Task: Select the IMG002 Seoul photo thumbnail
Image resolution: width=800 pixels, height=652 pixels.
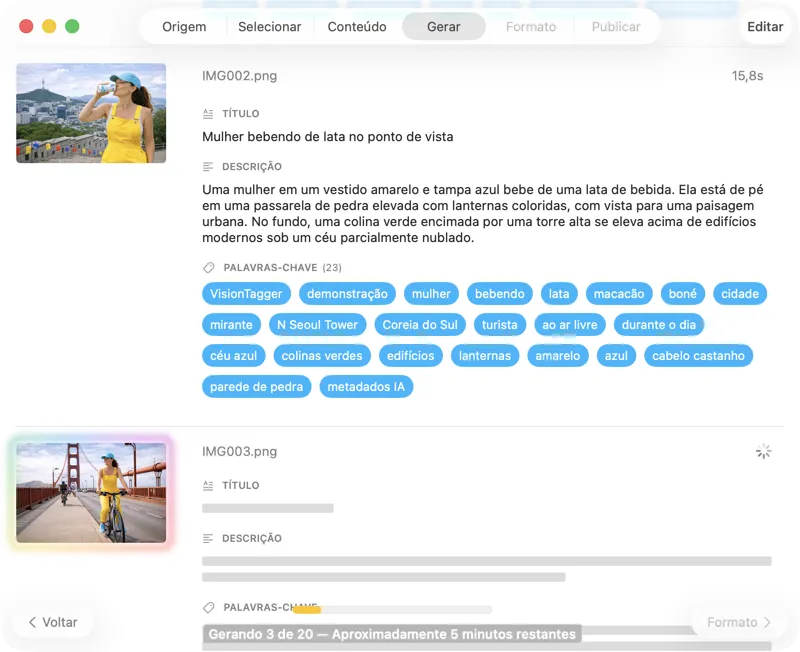Action: (91, 113)
